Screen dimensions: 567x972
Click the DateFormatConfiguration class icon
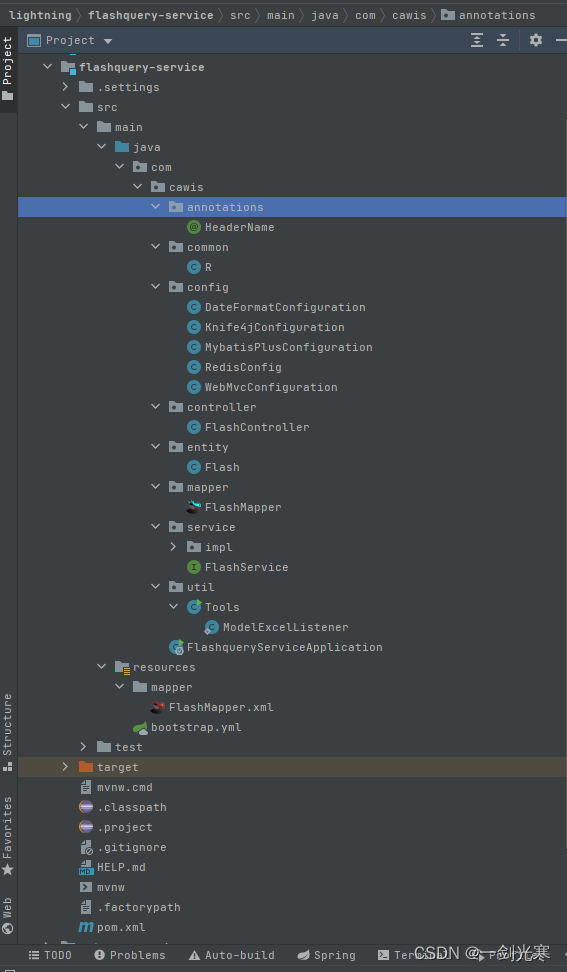point(194,307)
